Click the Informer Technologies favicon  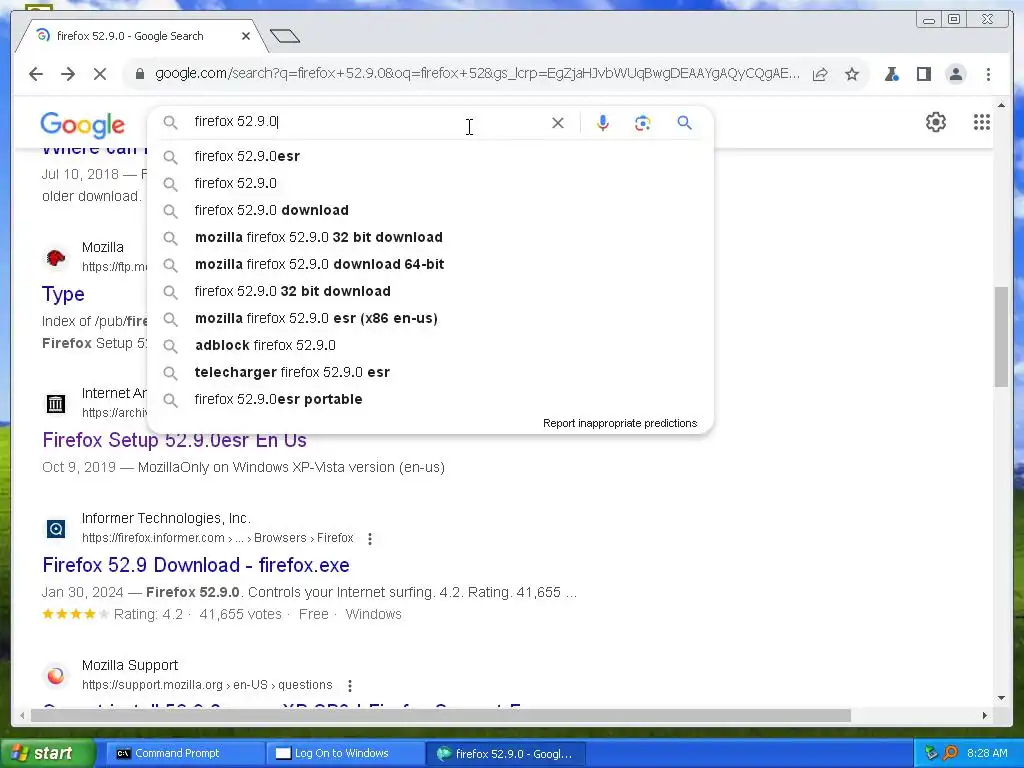[56, 528]
